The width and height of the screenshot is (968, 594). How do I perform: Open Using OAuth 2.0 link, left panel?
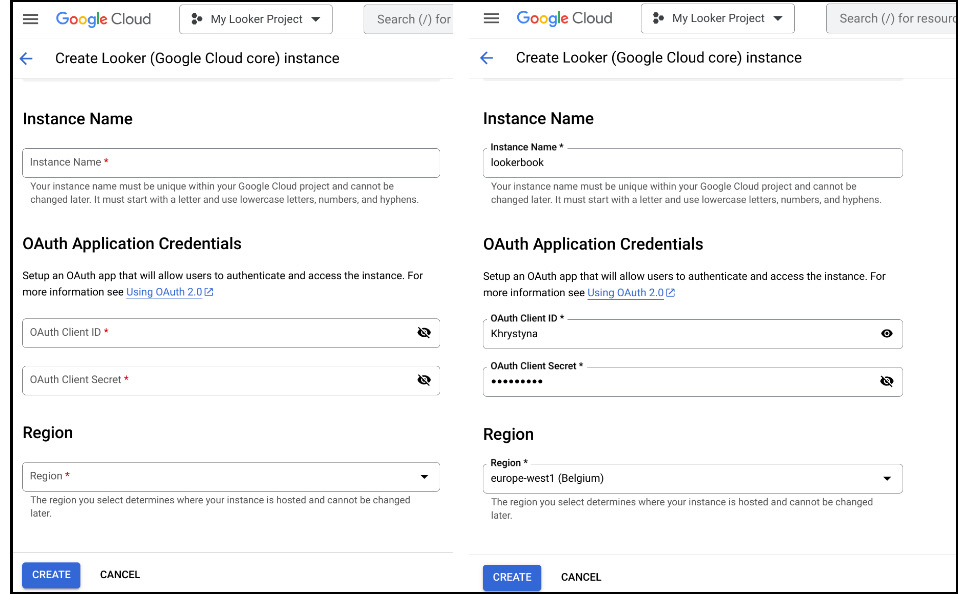[x=170, y=292]
